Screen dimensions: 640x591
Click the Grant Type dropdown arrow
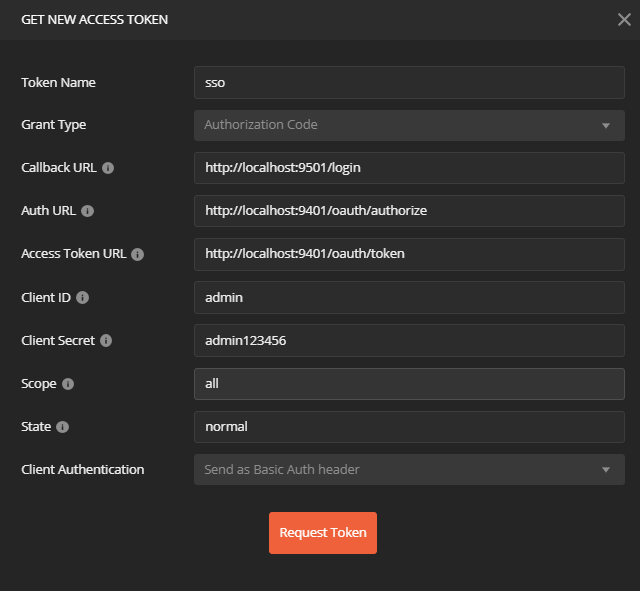pos(606,126)
